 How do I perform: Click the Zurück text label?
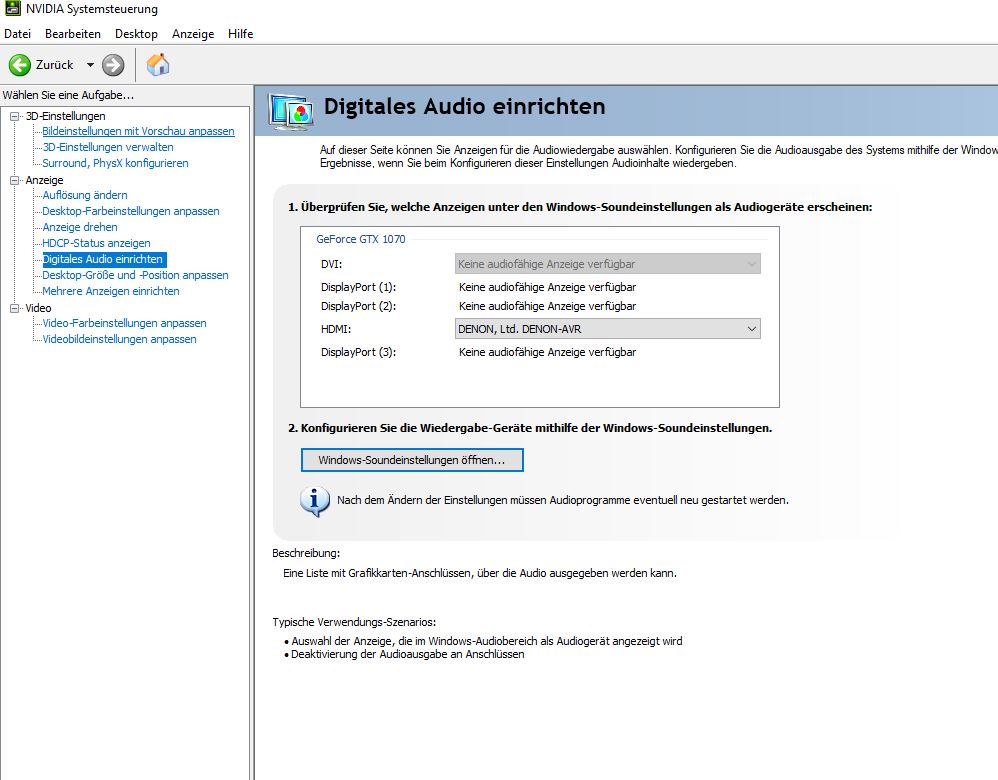coord(55,65)
